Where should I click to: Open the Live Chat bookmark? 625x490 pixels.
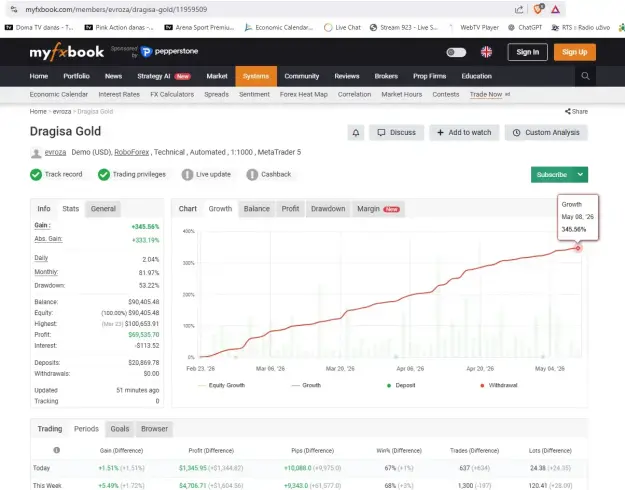click(342, 28)
